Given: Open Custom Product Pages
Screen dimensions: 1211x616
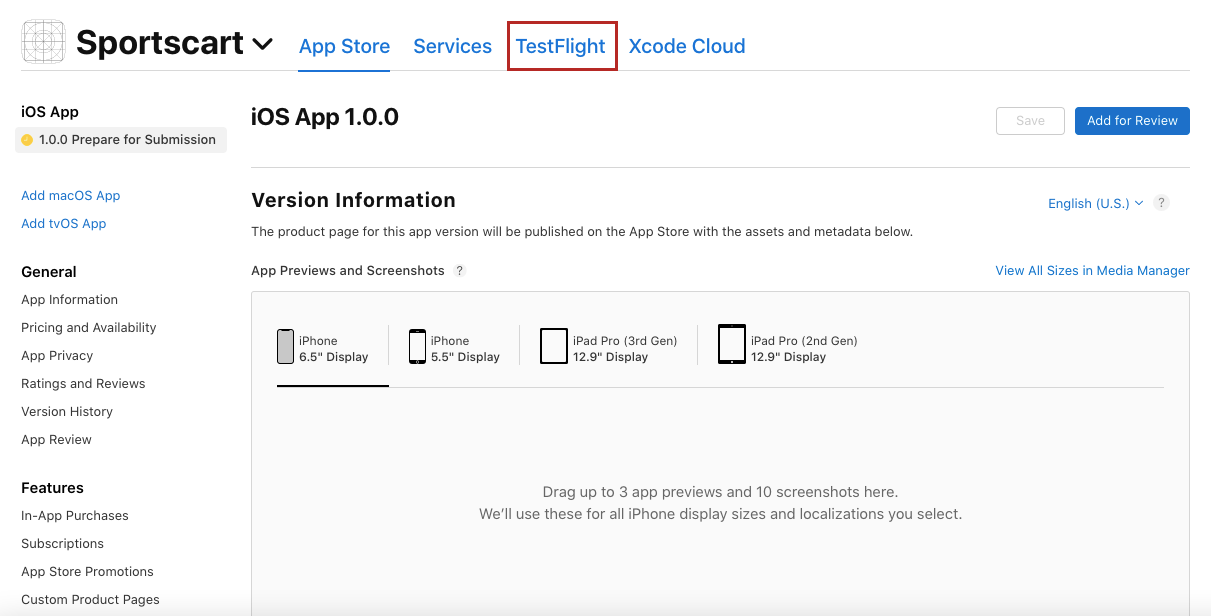Looking at the screenshot, I should (x=91, y=600).
